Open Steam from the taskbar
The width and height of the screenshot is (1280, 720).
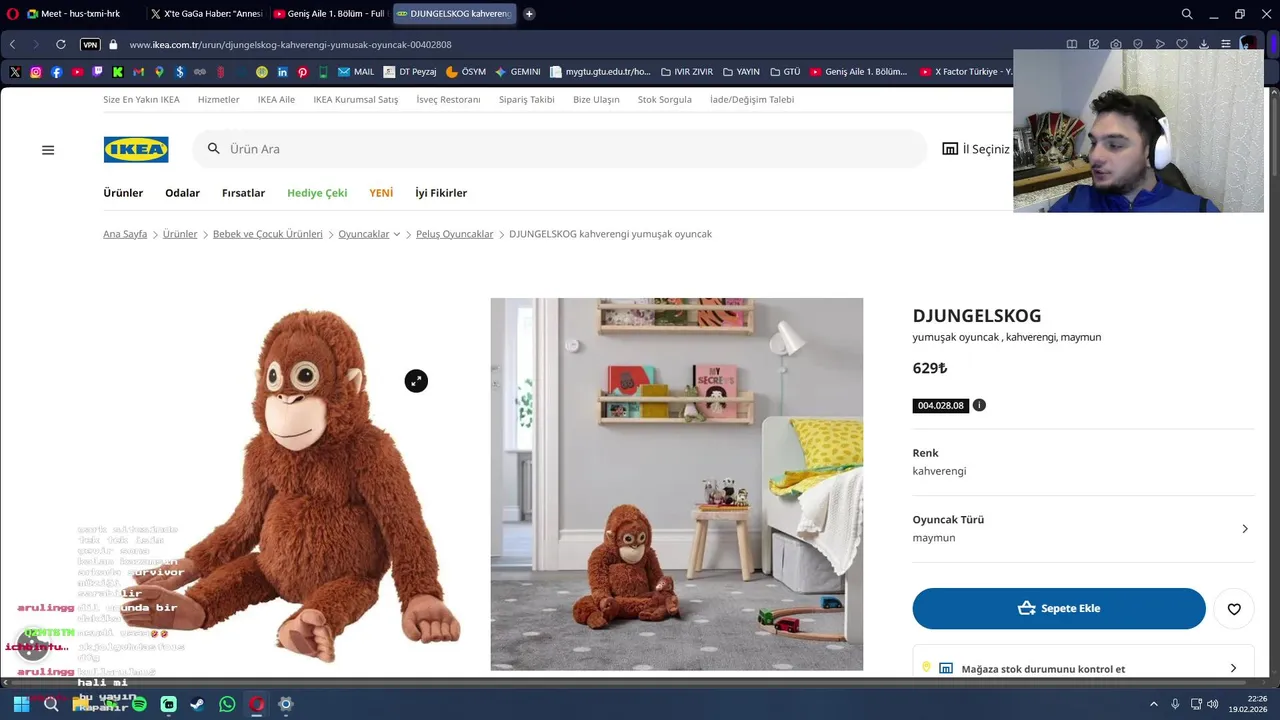pyautogui.click(x=197, y=704)
